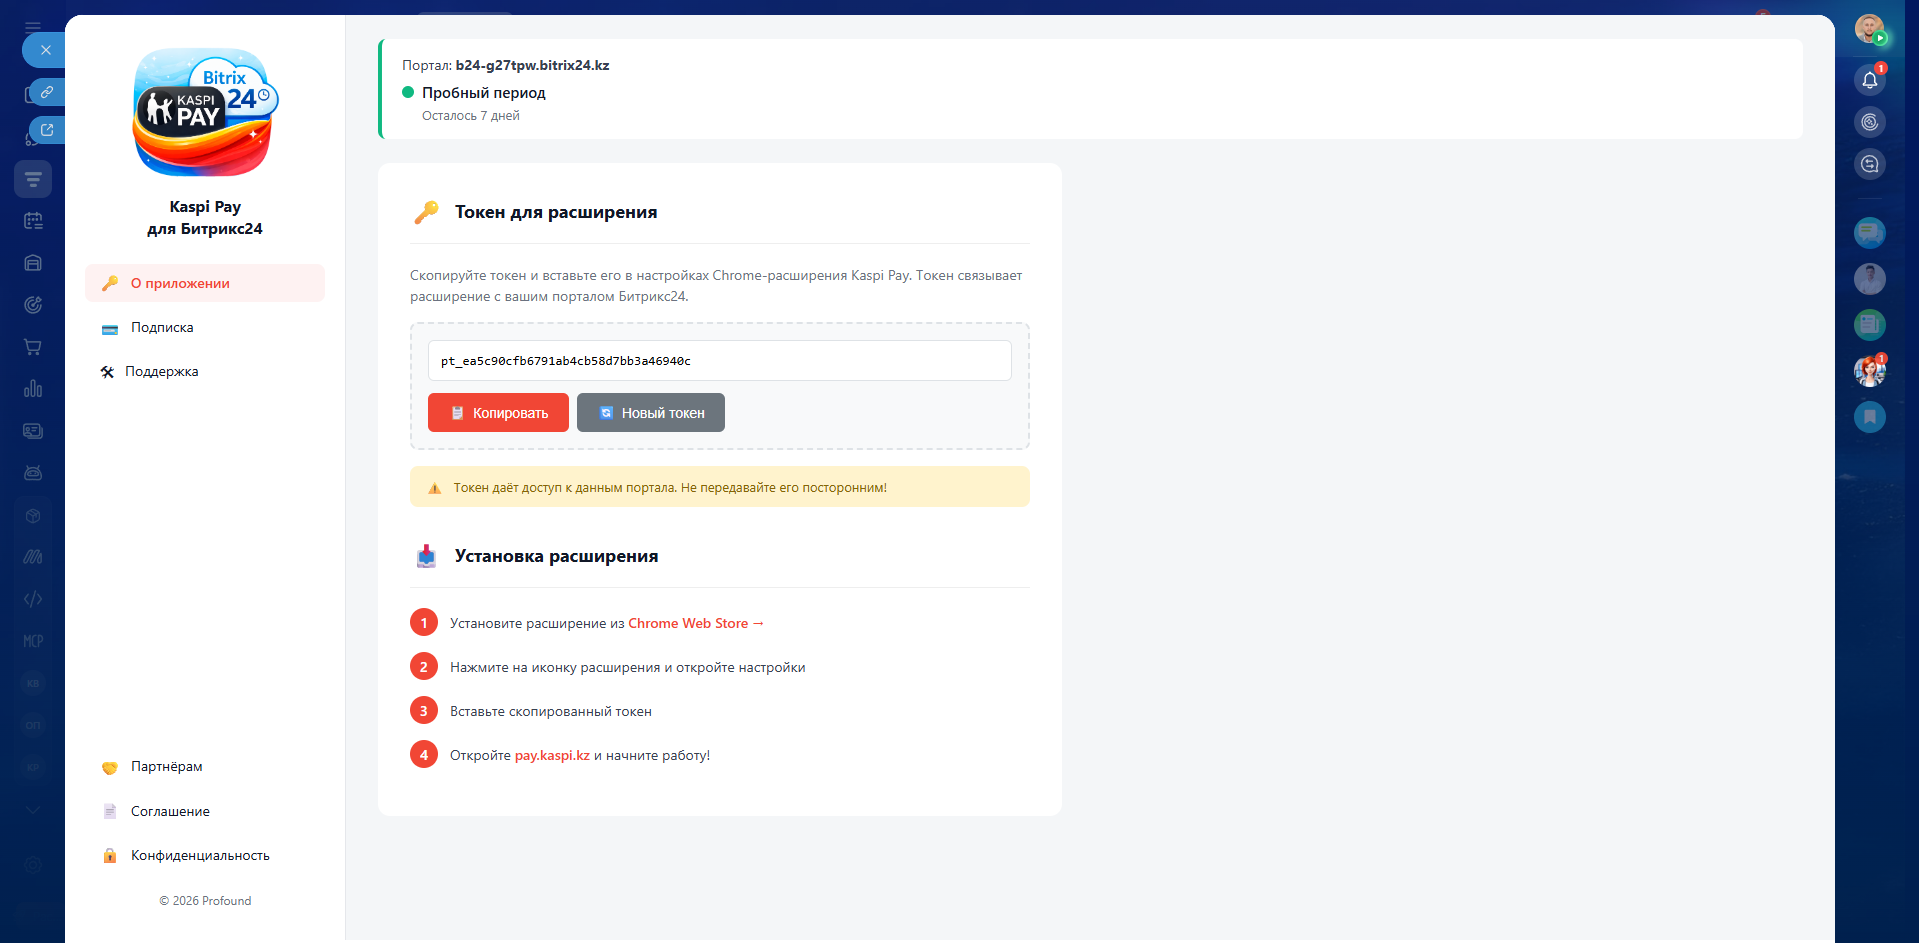Screen dimensions: 1919x943
Task: Go to the Партнёрам section
Action: click(x=205, y=767)
